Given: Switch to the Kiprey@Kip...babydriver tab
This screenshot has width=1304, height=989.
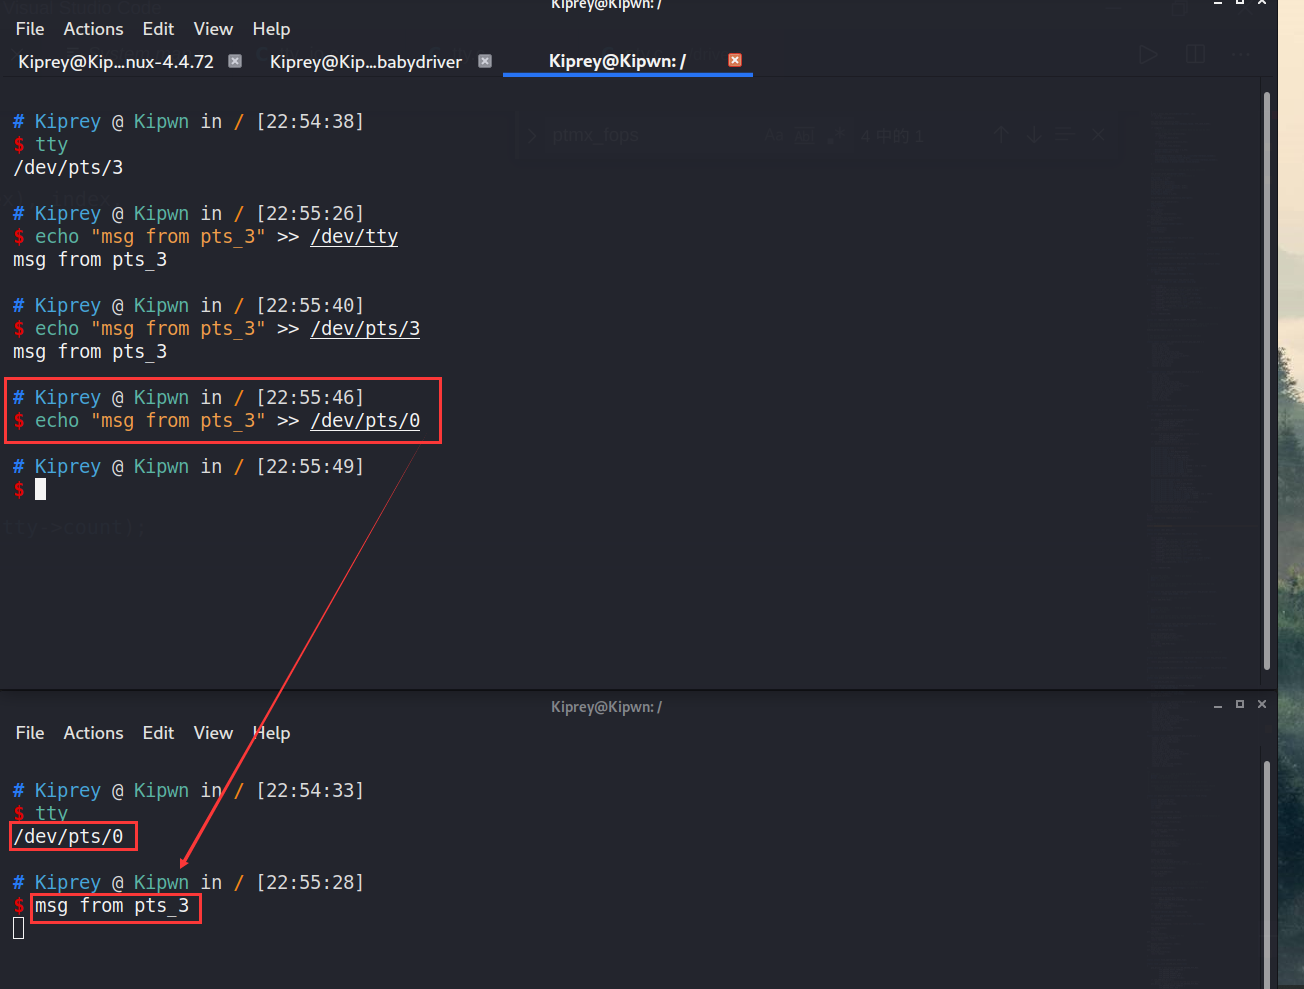Looking at the screenshot, I should [x=366, y=62].
